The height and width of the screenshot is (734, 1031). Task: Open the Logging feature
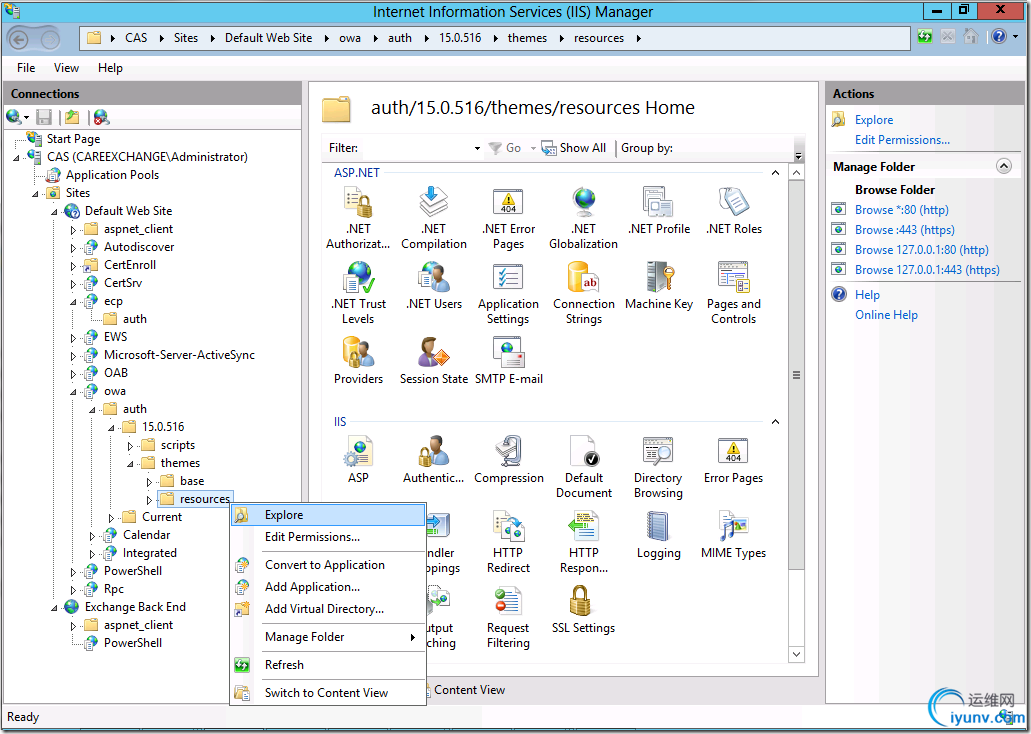pyautogui.click(x=658, y=534)
